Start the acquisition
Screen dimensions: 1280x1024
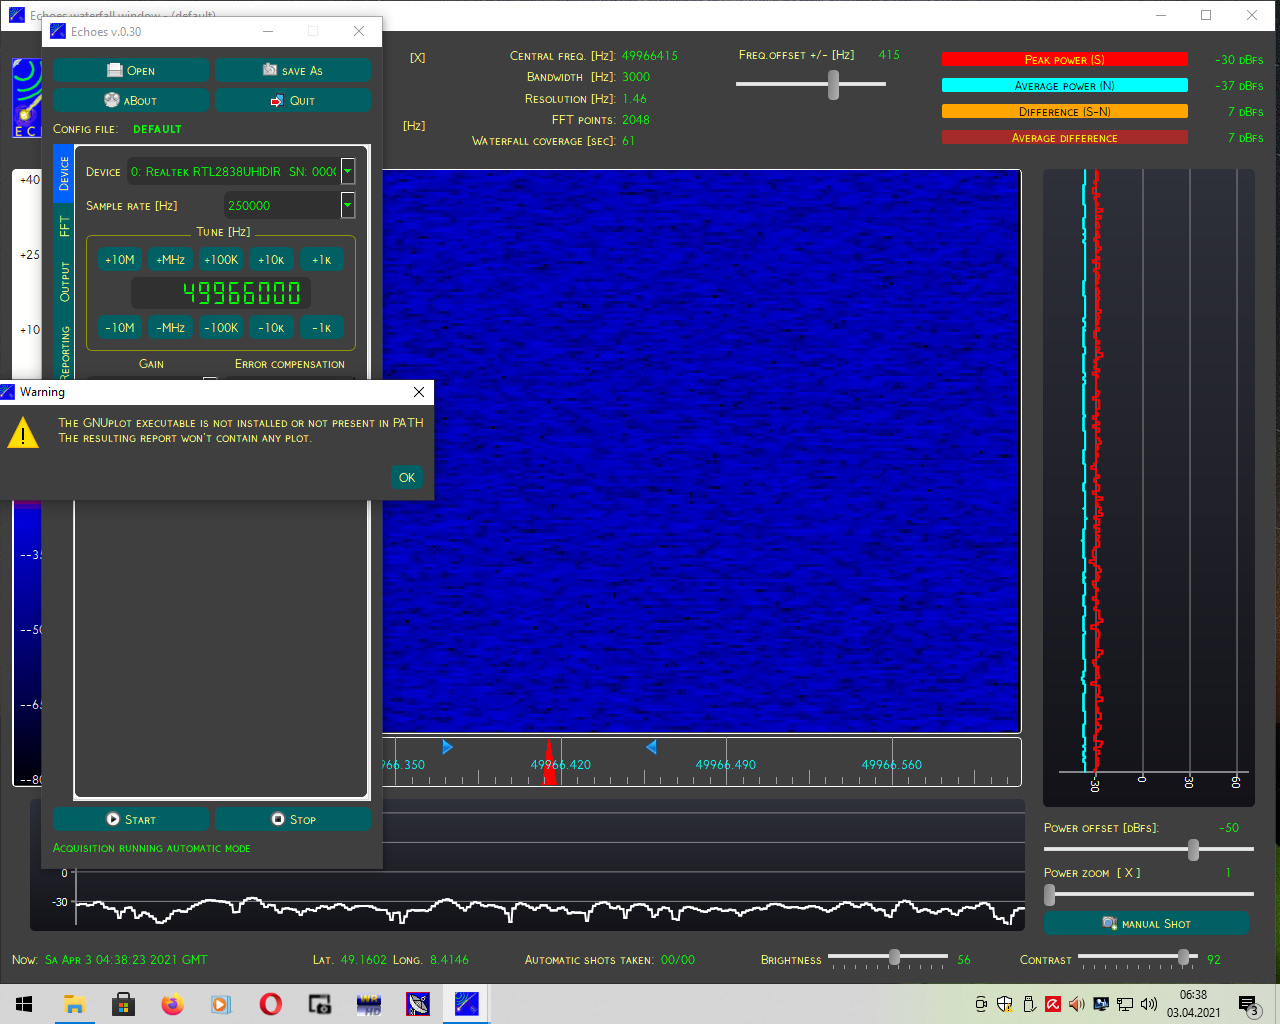131,819
